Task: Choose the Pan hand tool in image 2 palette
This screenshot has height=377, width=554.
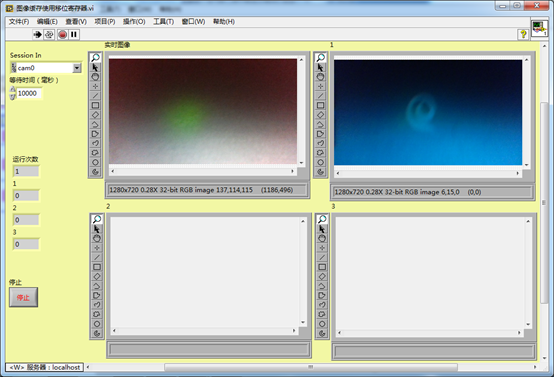Action: pyautogui.click(x=97, y=238)
